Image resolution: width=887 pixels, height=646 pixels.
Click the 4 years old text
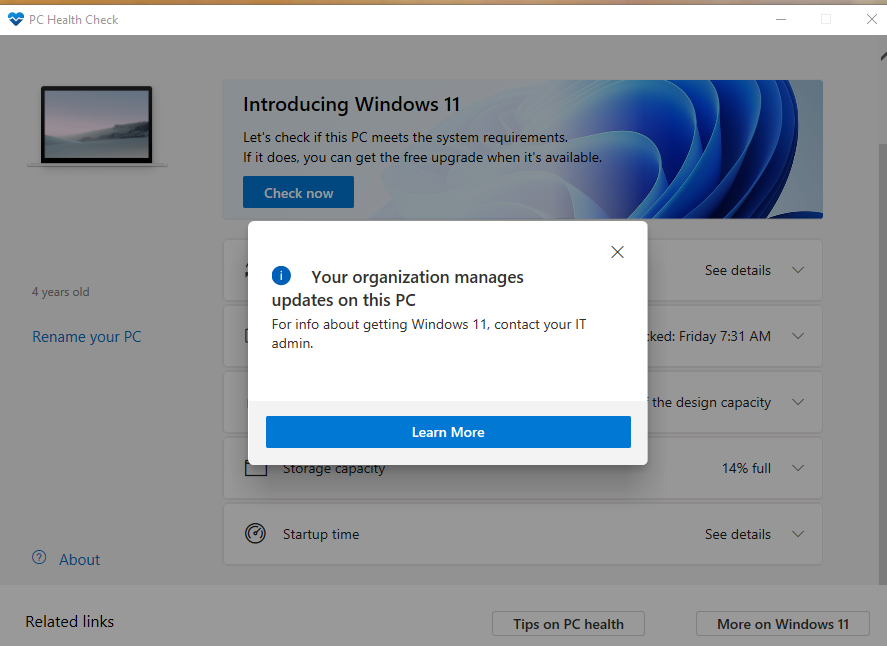61,292
